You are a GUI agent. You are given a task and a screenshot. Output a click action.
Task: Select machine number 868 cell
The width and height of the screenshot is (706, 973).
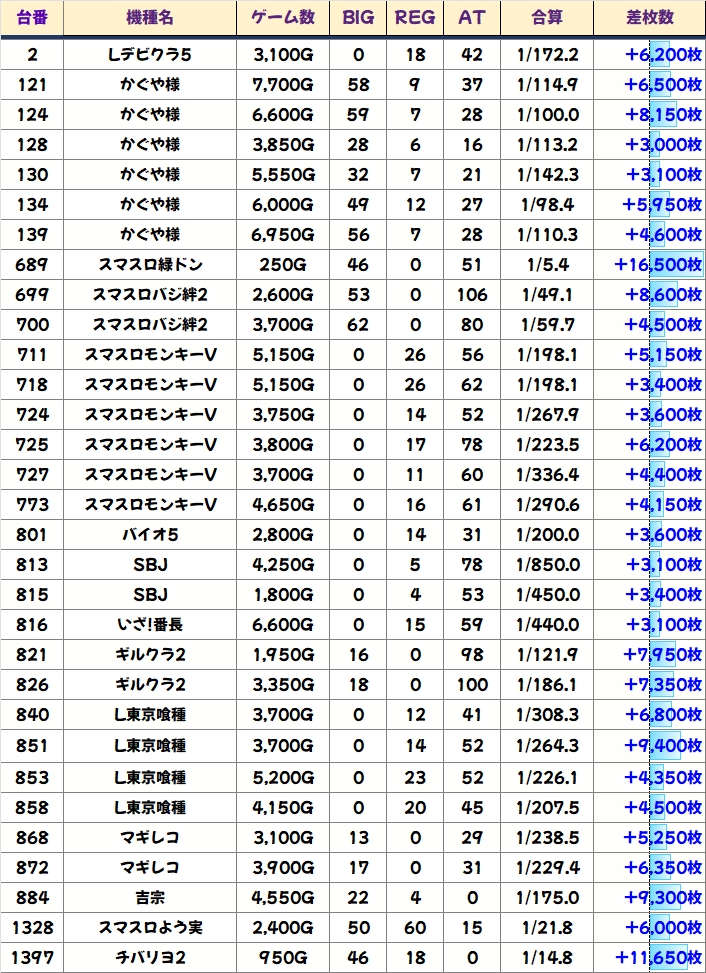click(x=32, y=837)
